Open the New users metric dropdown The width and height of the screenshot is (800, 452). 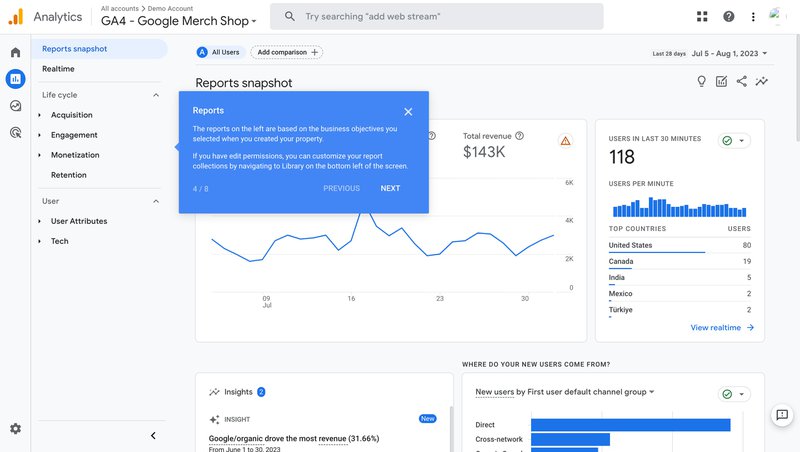point(565,392)
